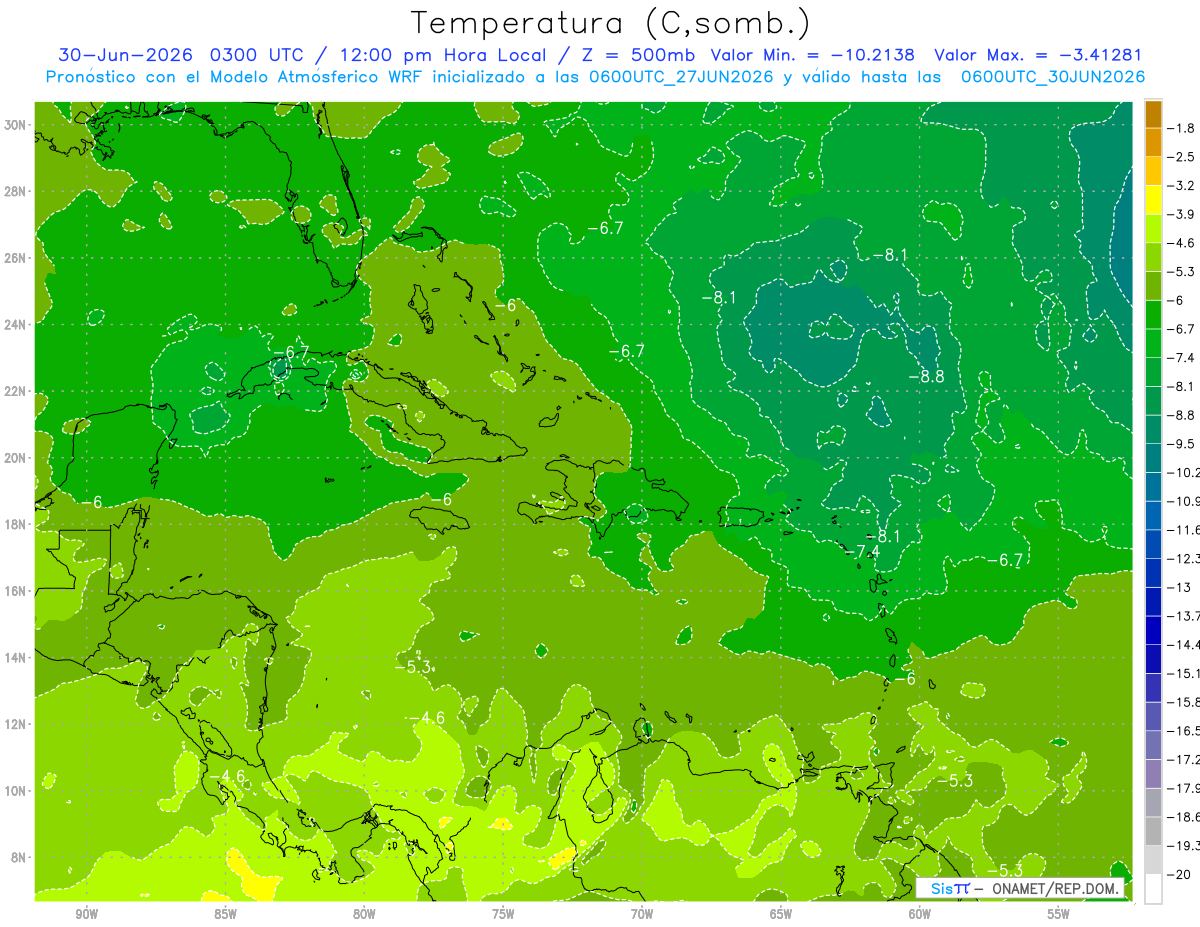
Task: Click the -20 value in the color legend
Action: [x=1179, y=873]
